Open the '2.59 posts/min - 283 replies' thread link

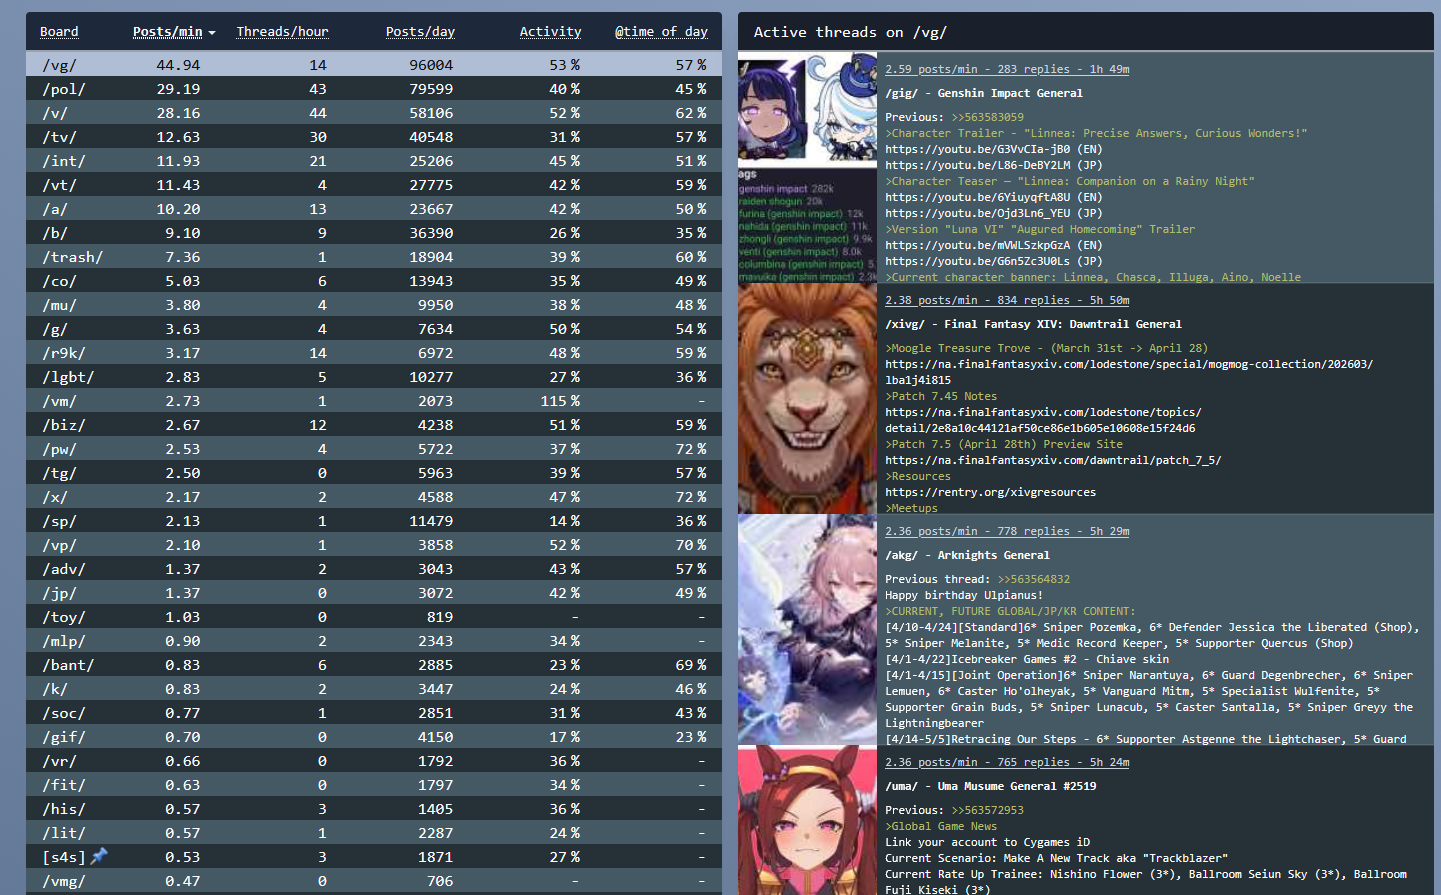point(1007,69)
